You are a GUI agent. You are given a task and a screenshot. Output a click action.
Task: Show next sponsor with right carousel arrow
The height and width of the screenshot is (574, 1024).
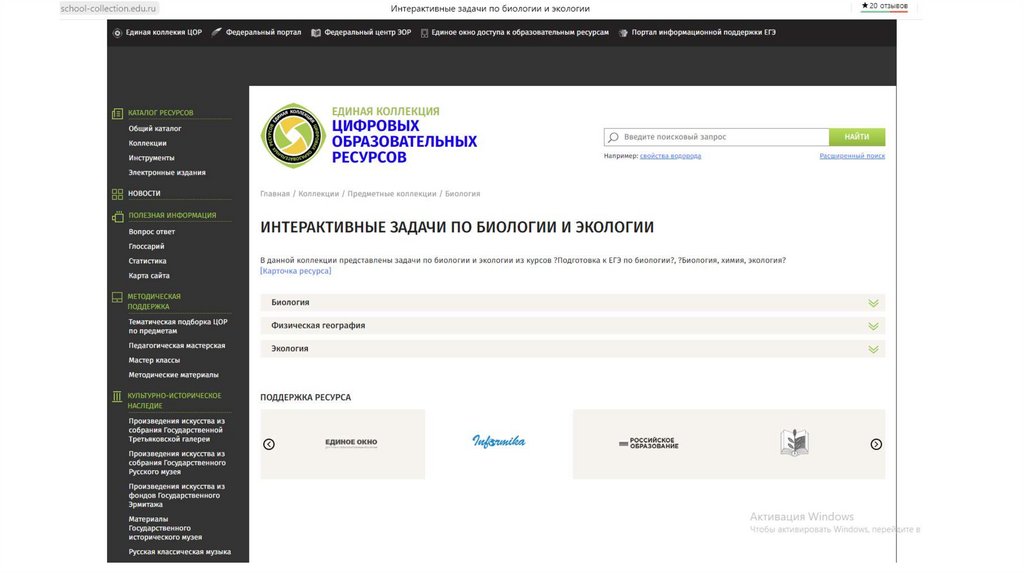876,444
